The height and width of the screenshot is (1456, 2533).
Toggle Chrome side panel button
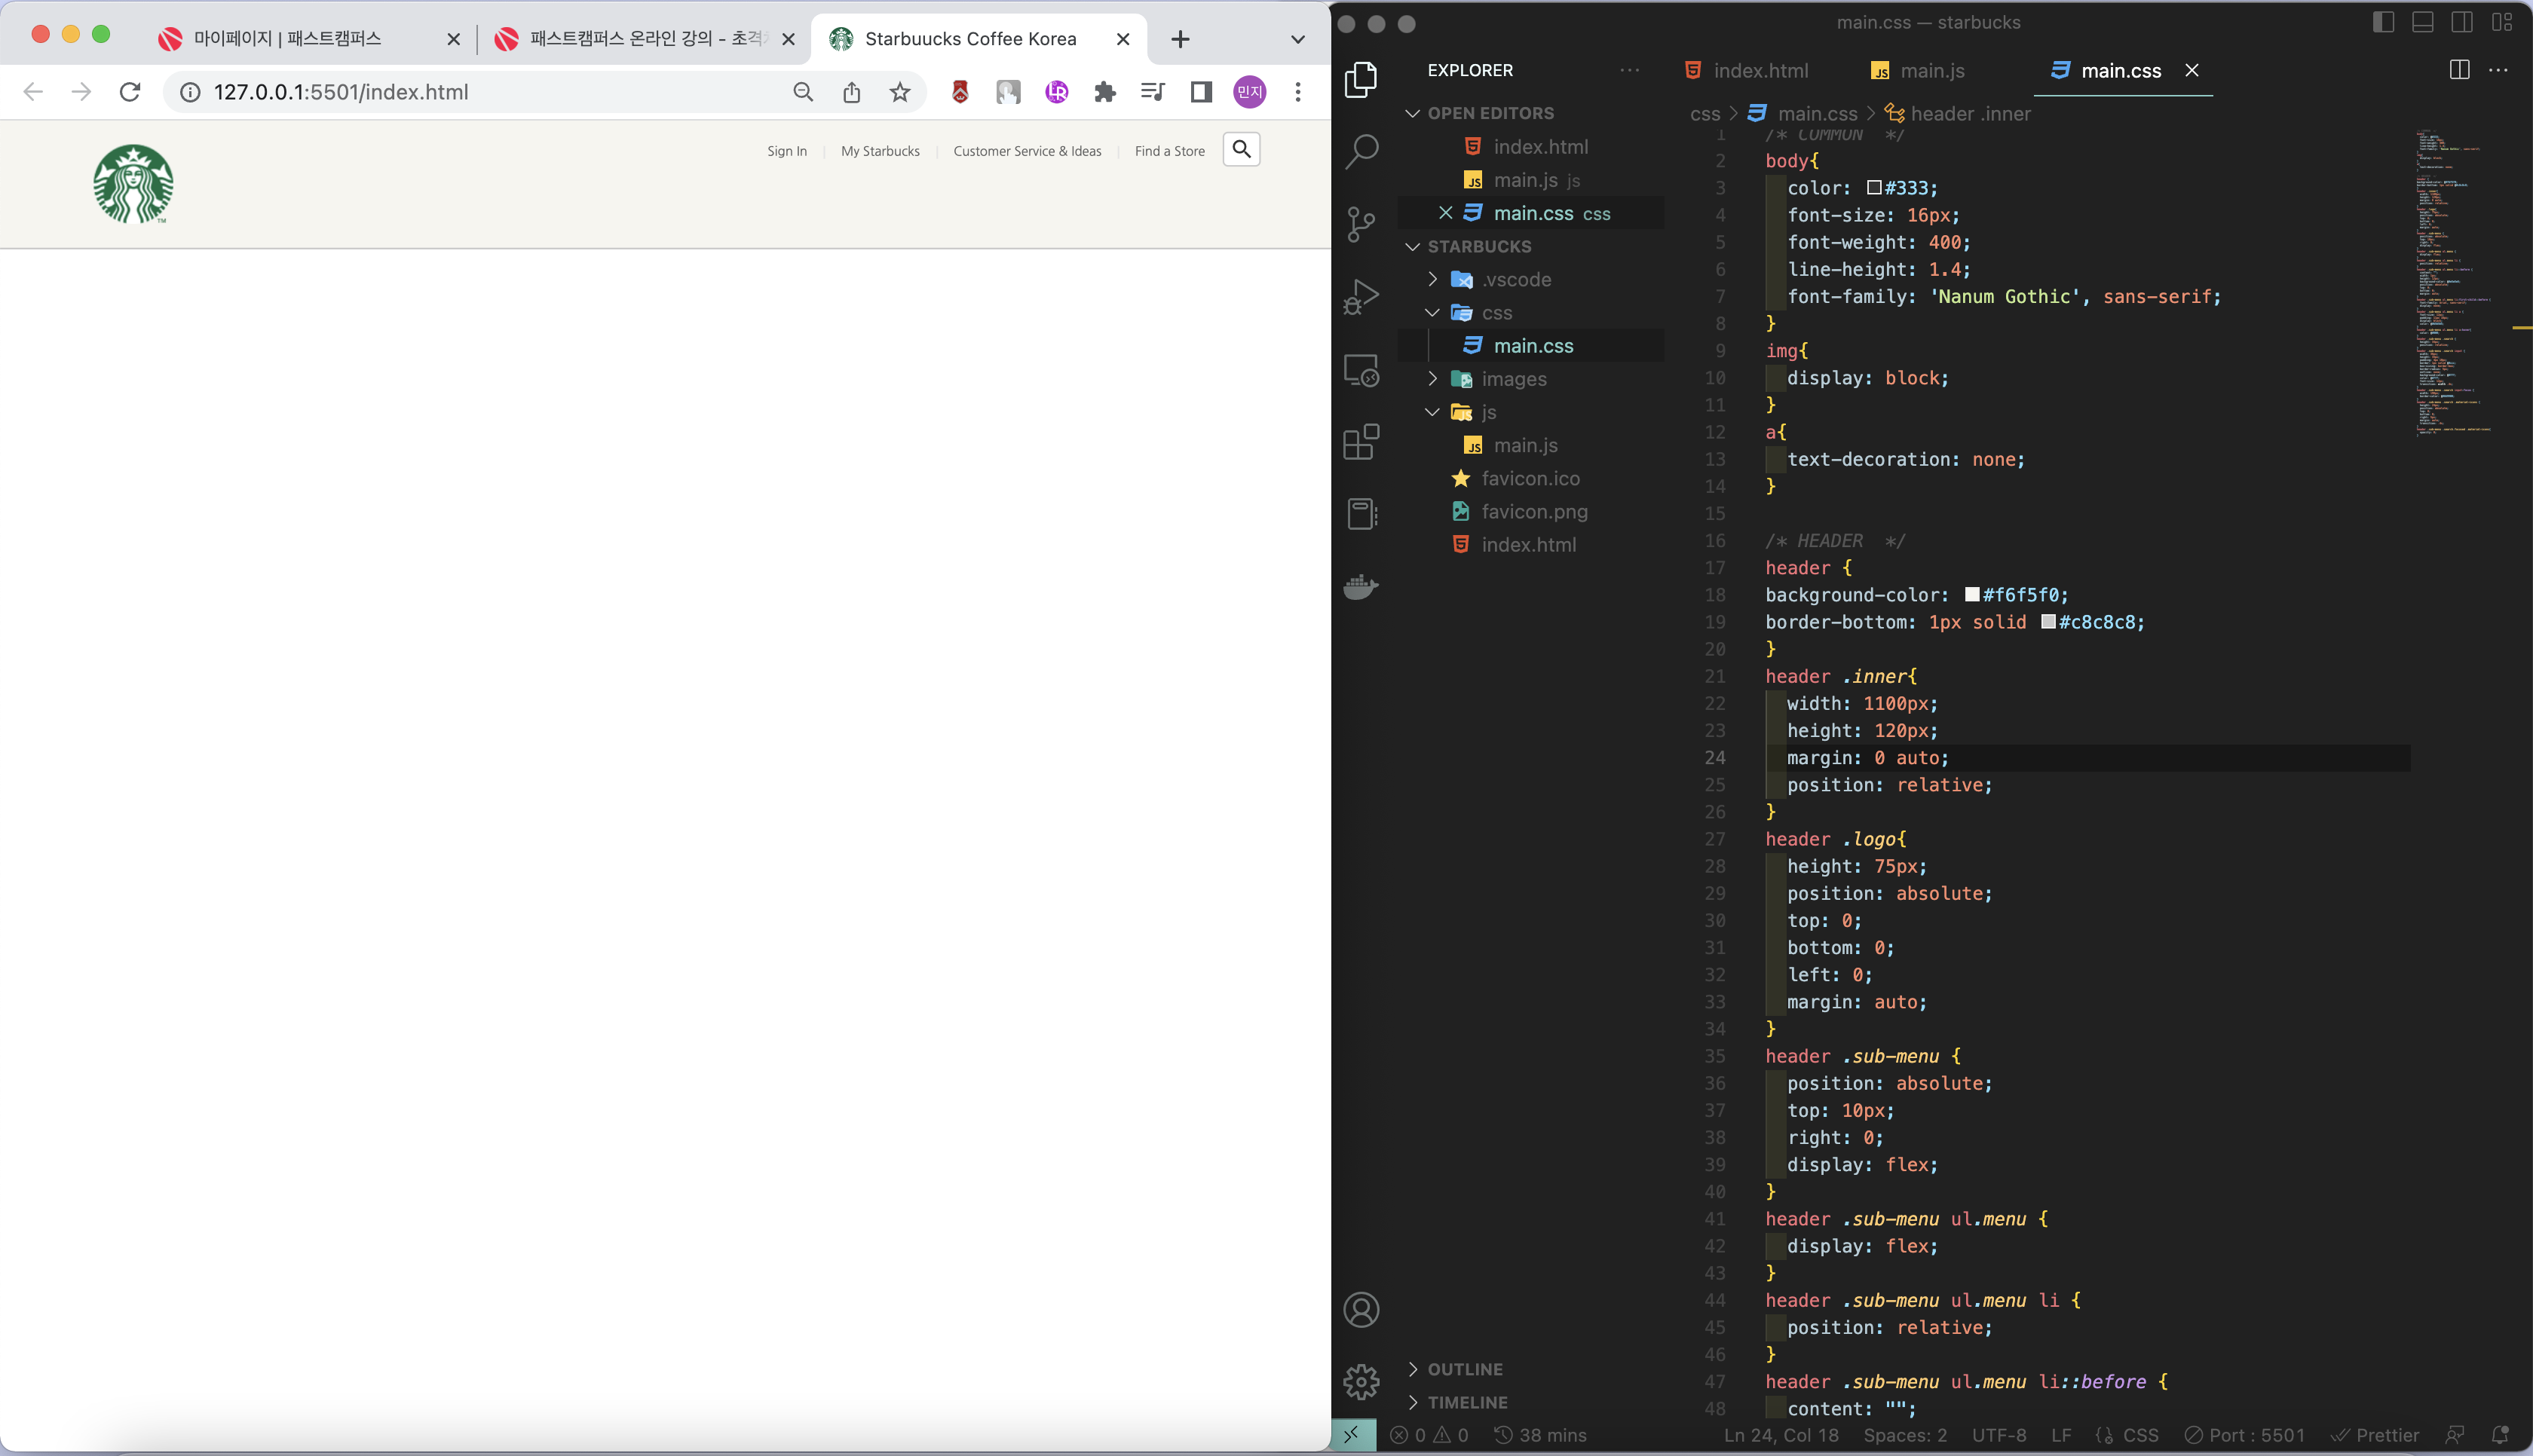tap(1201, 92)
